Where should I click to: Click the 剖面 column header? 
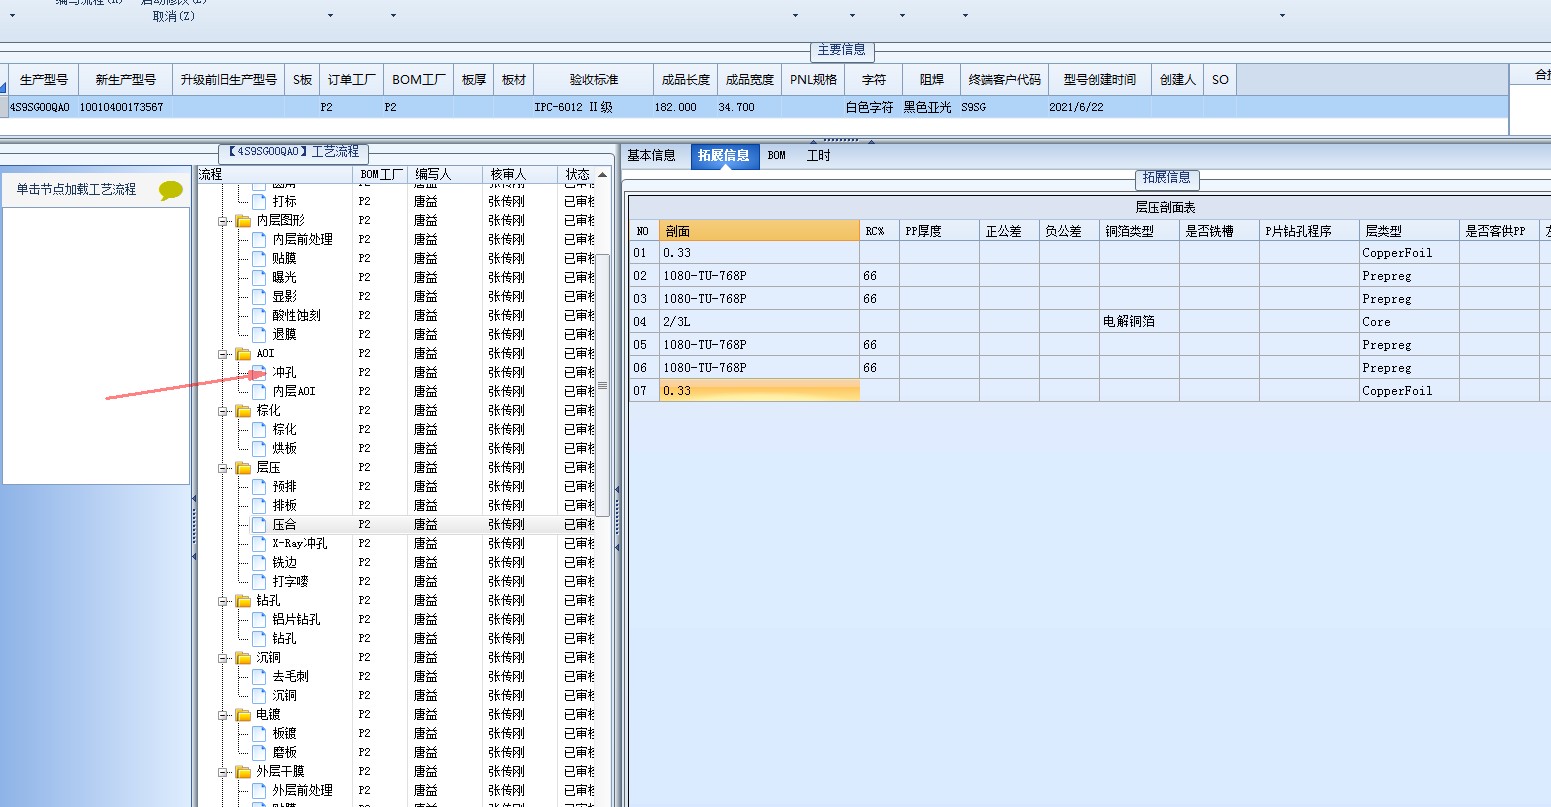click(760, 231)
